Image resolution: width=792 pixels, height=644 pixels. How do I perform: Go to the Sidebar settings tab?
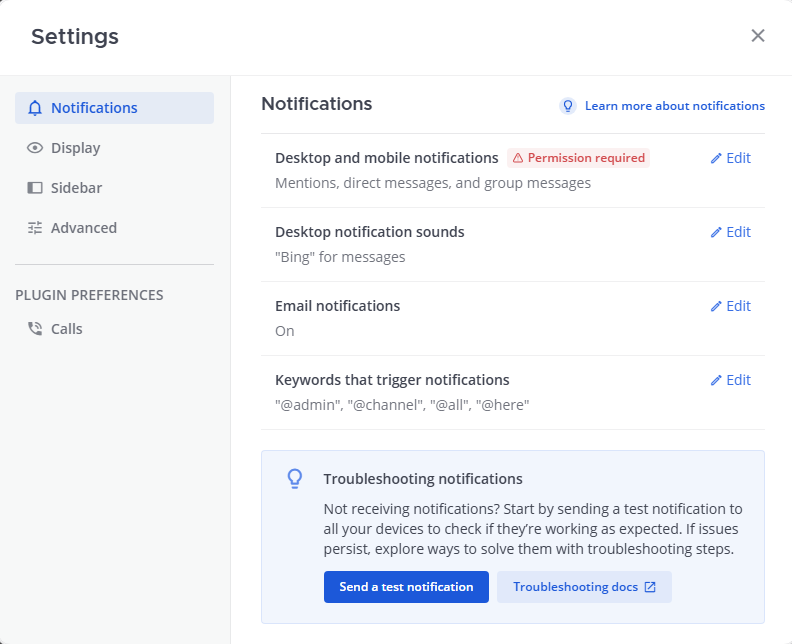point(115,188)
